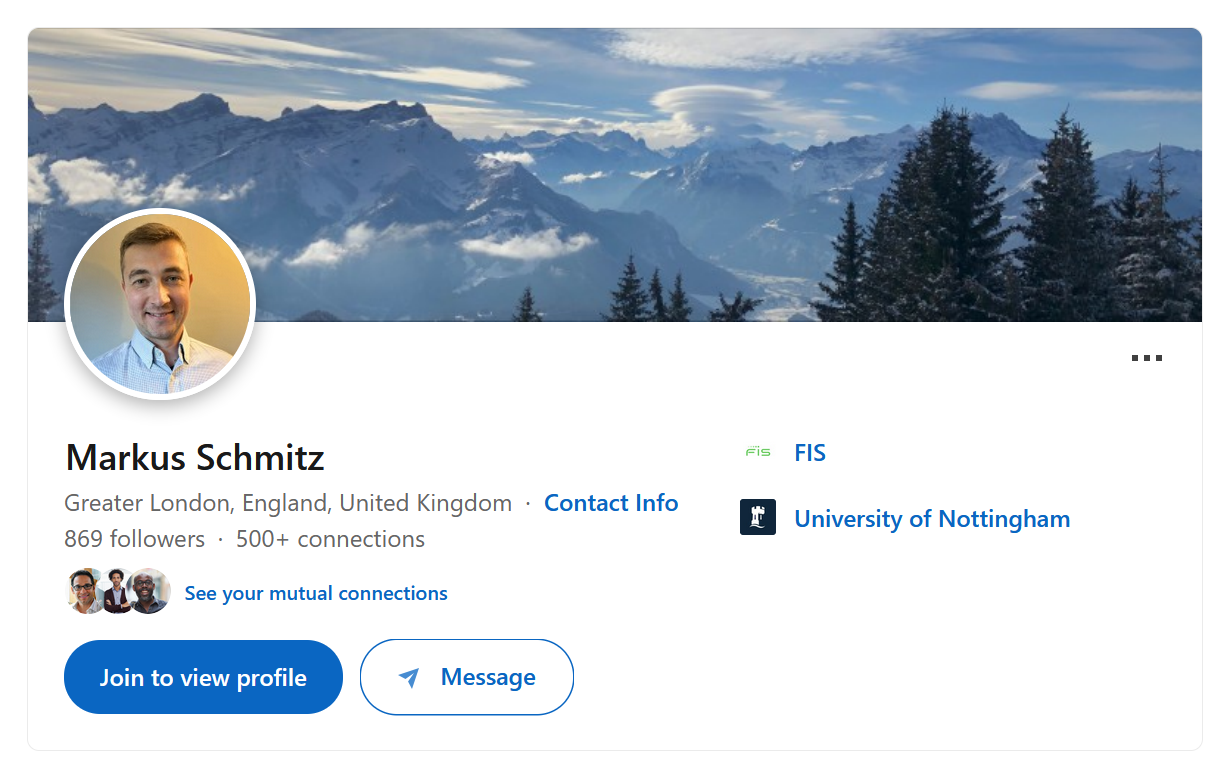Visit the University of Nottingham link
The height and width of the screenshot is (775, 1218).
tap(932, 519)
